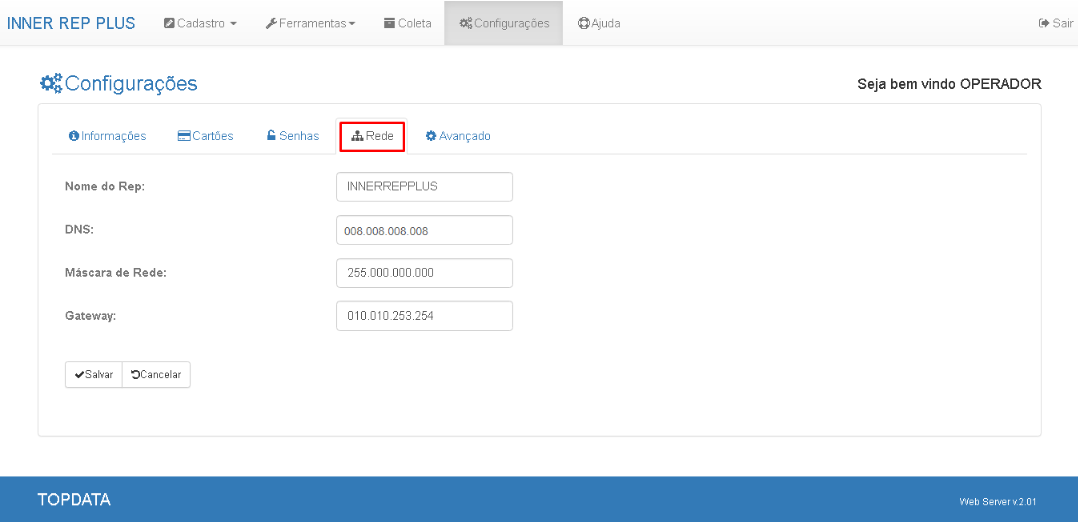
Task: Click the card icon on Cartões tab
Action: coord(184,136)
